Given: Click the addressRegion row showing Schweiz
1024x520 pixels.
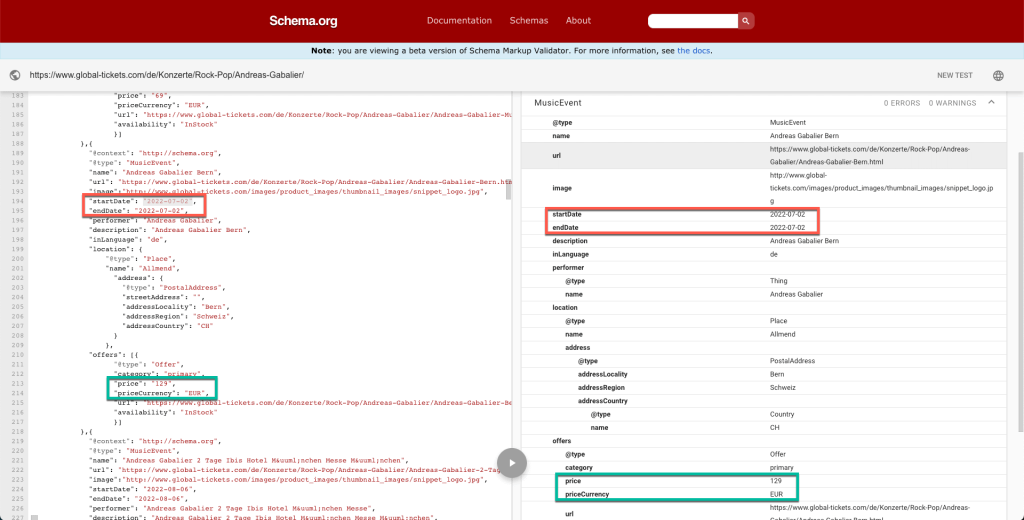Looking at the screenshot, I should pyautogui.click(x=763, y=387).
